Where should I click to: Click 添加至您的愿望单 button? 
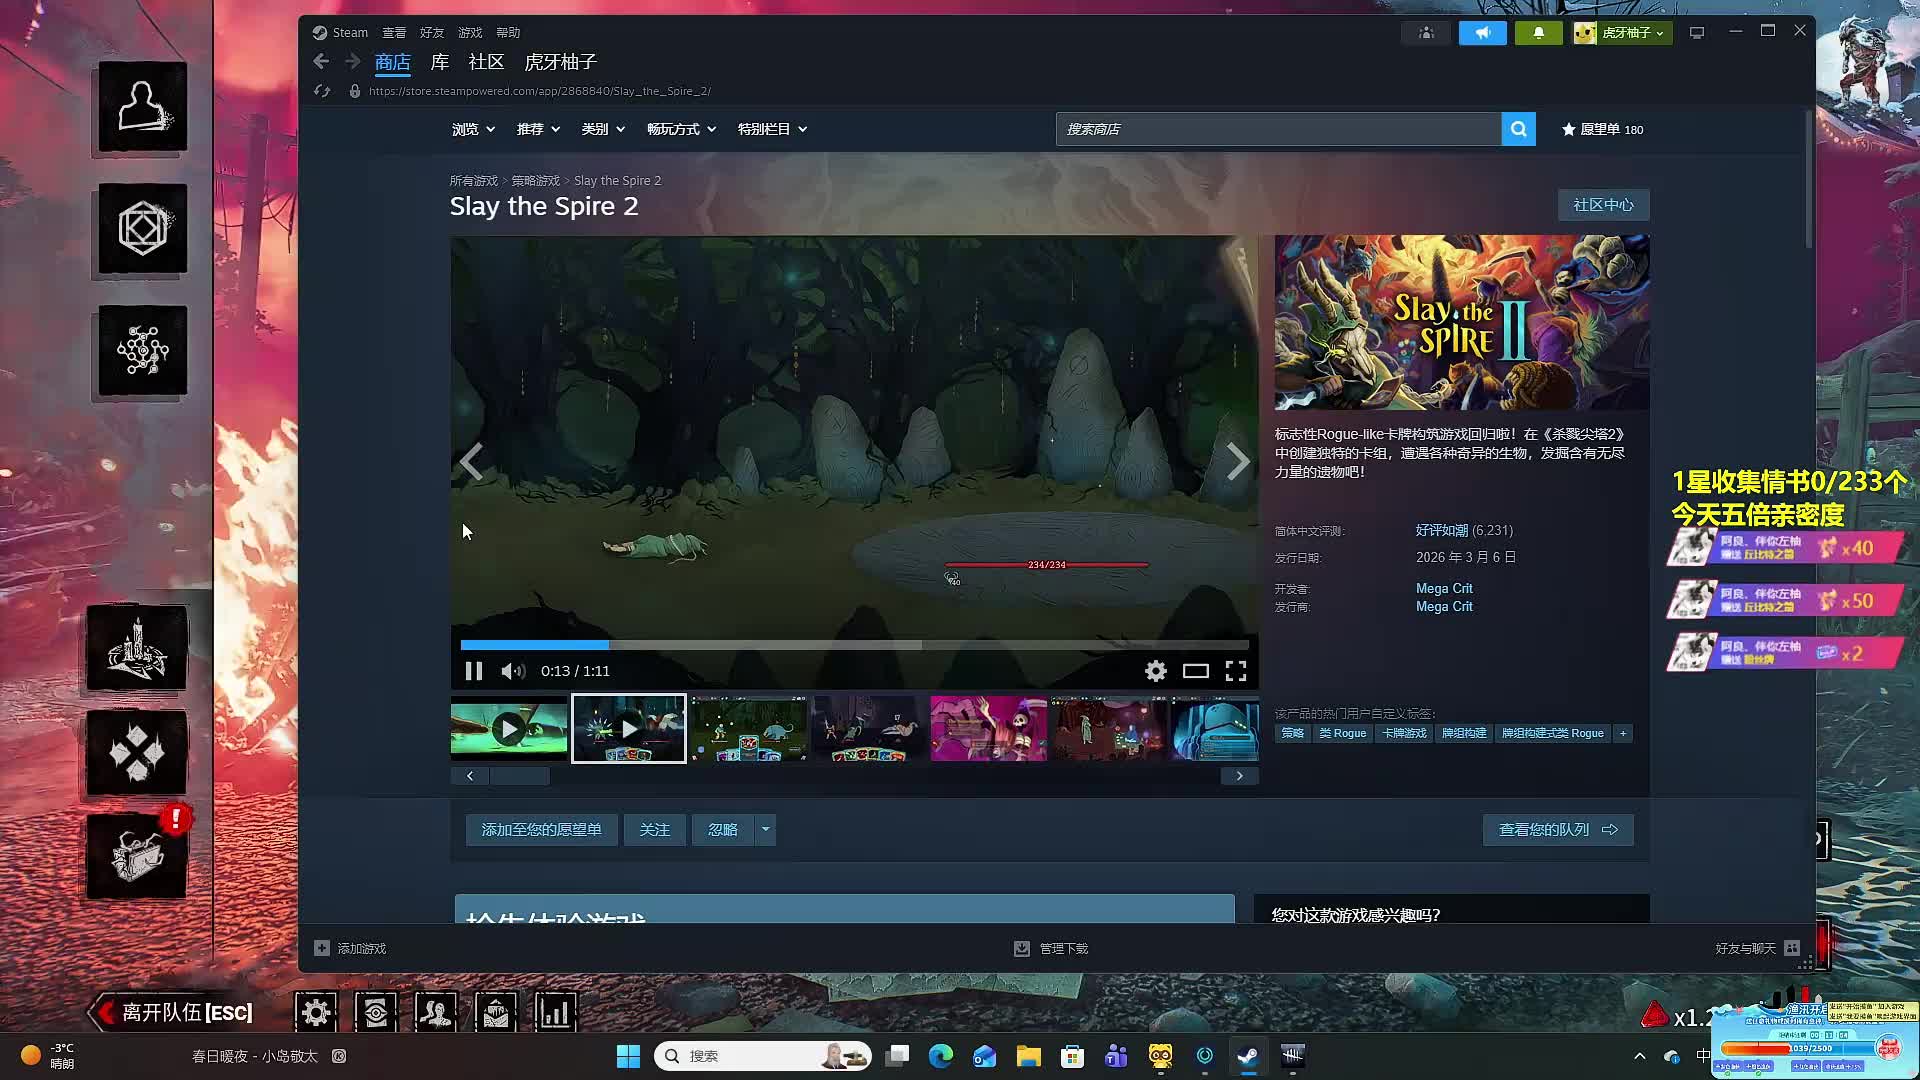[541, 829]
